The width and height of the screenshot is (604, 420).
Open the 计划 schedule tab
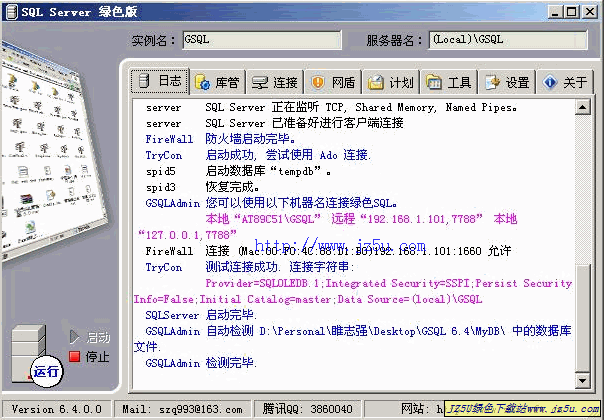(x=391, y=82)
